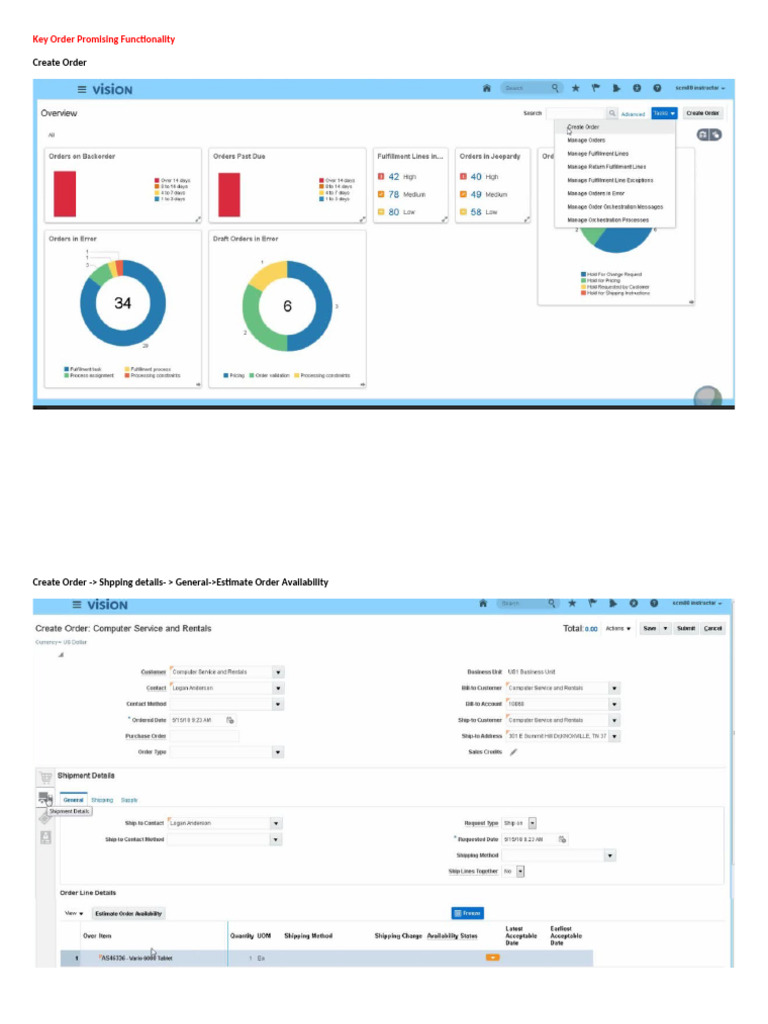Open watchlist flag in Create Order header
The image size is (768, 1024).
point(592,603)
